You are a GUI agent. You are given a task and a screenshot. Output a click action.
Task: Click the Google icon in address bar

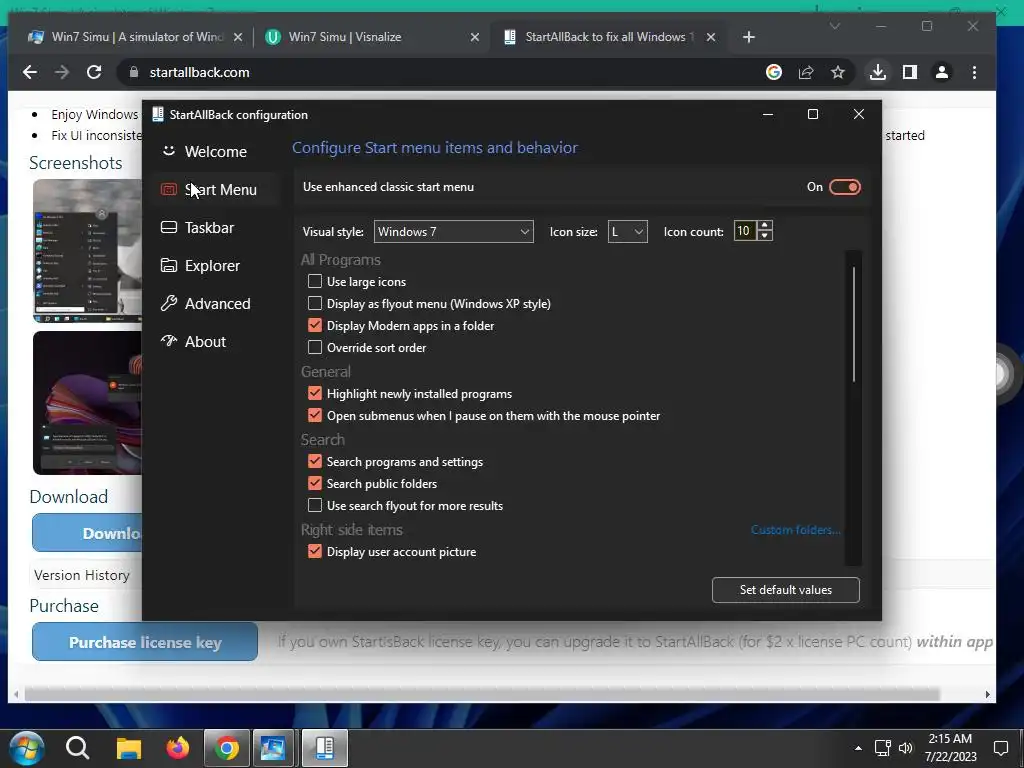[774, 72]
